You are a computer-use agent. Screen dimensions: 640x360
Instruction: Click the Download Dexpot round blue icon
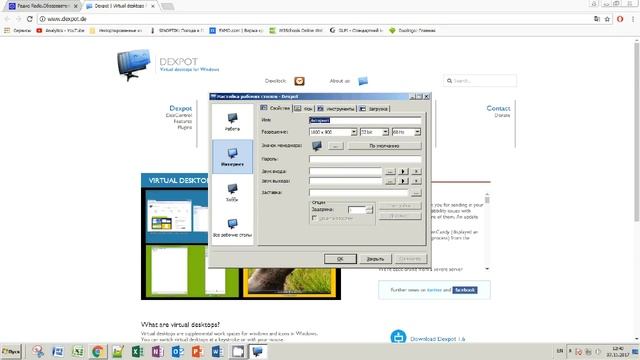[398, 337]
